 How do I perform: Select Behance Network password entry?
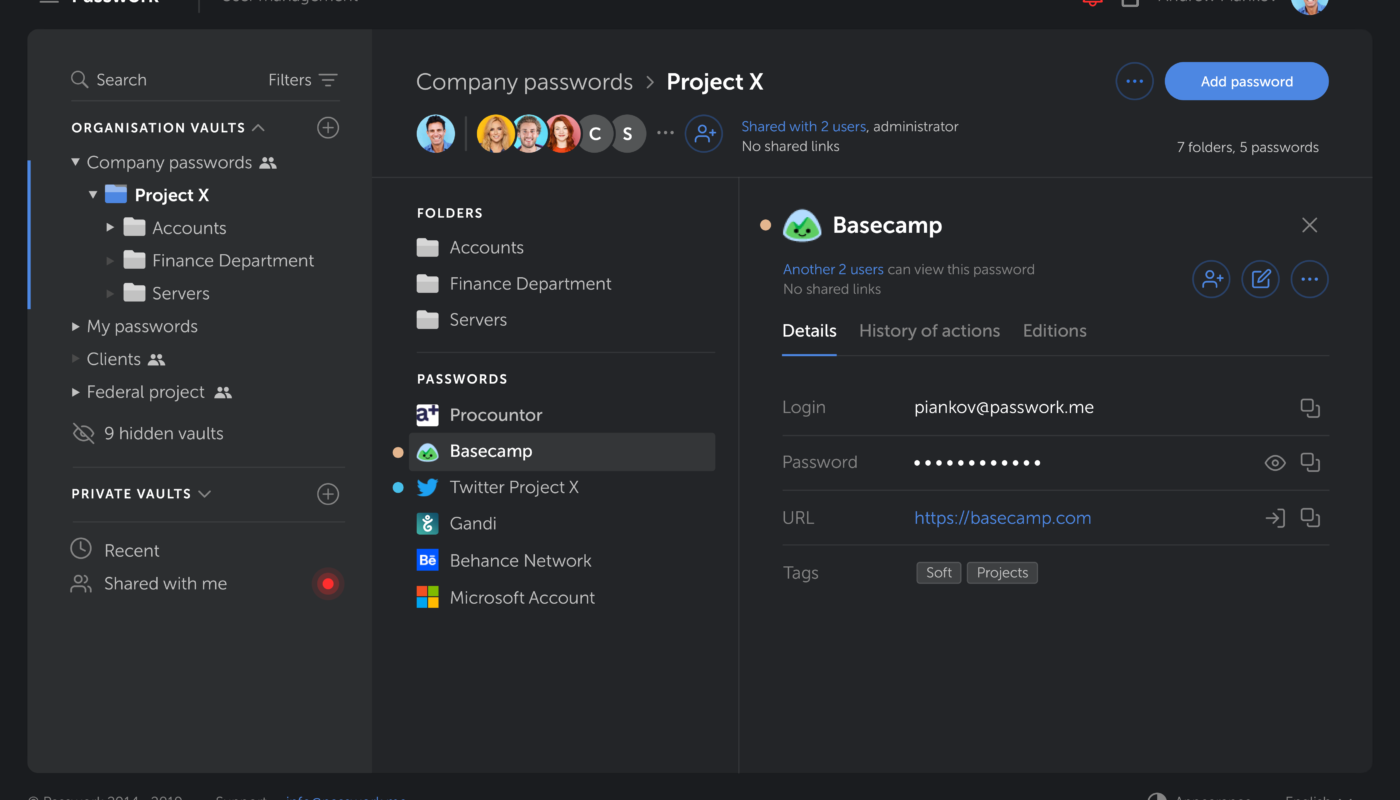click(562, 561)
